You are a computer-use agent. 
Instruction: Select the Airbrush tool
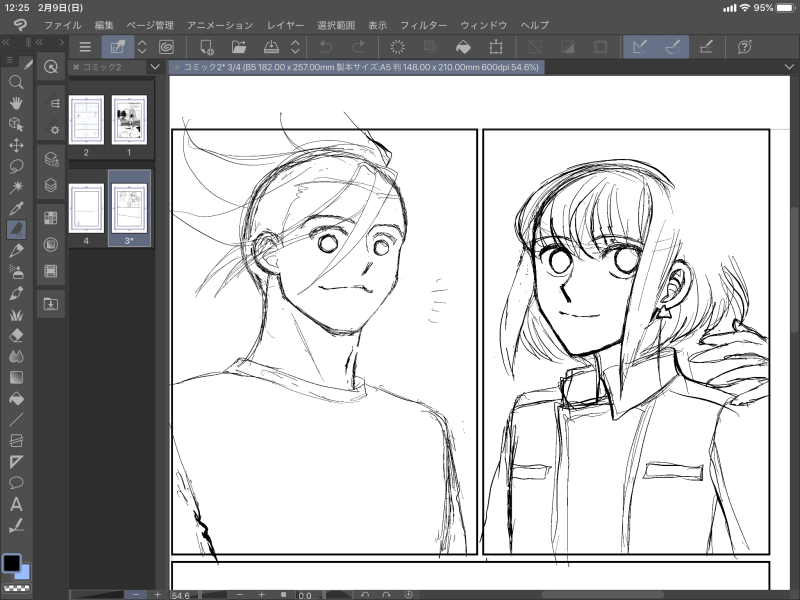16,272
